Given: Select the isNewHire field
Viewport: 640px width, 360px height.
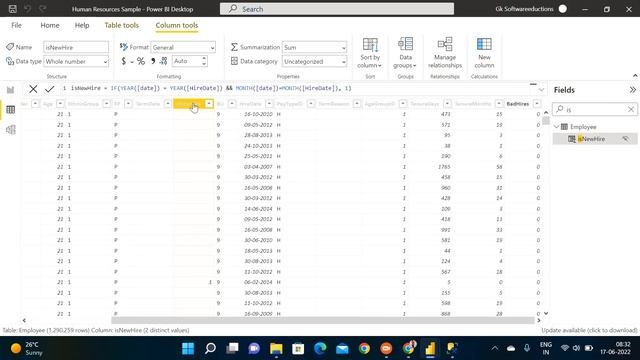Looking at the screenshot, I should (x=591, y=139).
